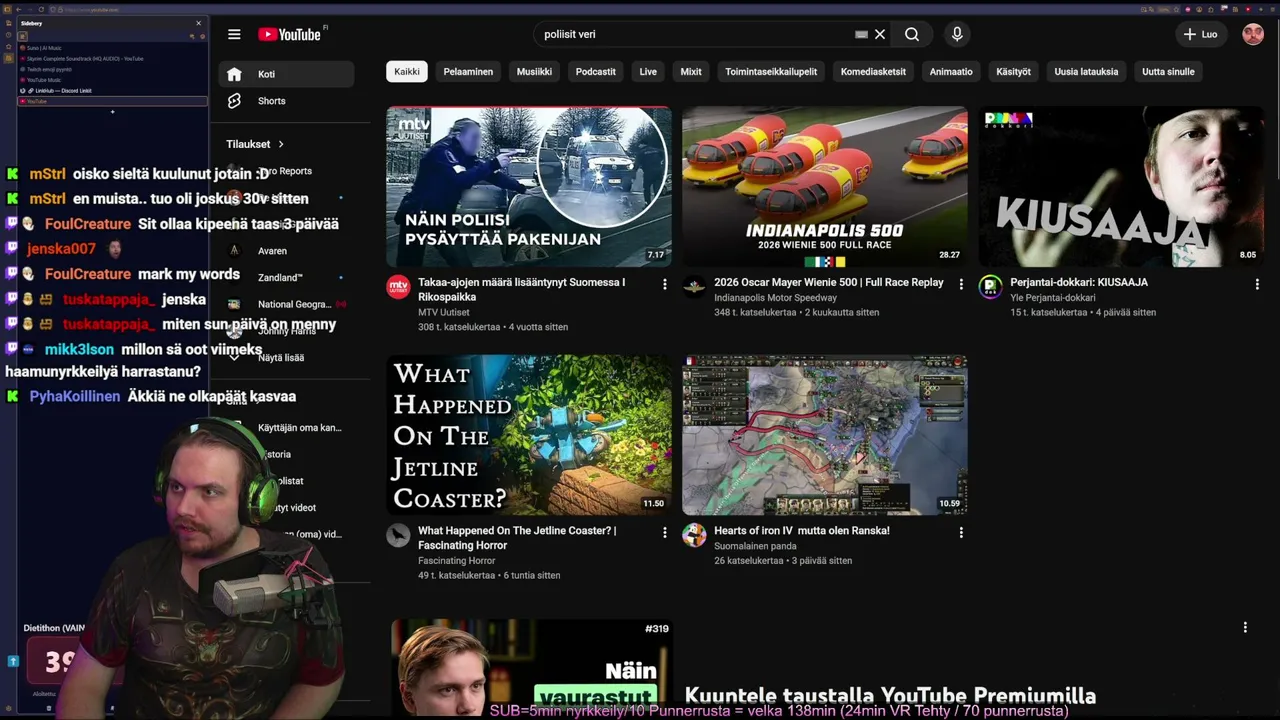Image resolution: width=1280 pixels, height=720 pixels.
Task: Open the National Geographic subscription
Action: [288, 304]
